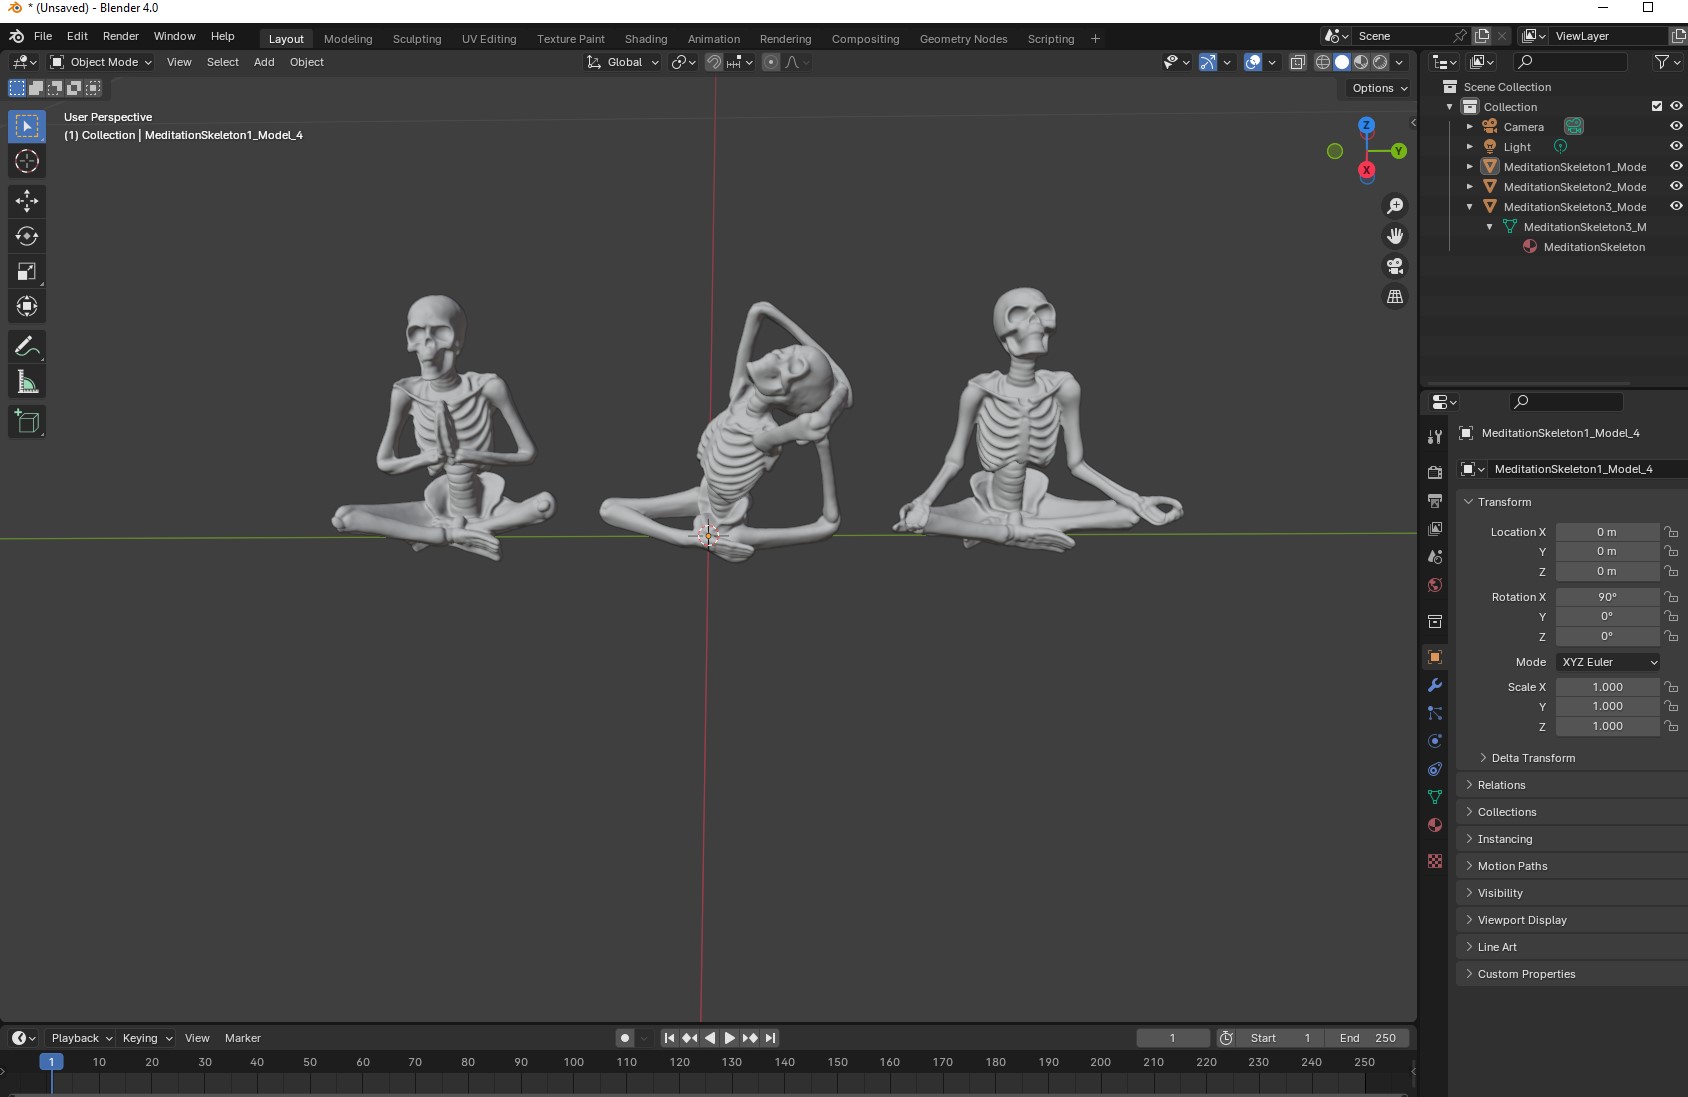Viewport: 1688px width, 1097px height.
Task: Toggle auto keying record button
Action: 625,1038
